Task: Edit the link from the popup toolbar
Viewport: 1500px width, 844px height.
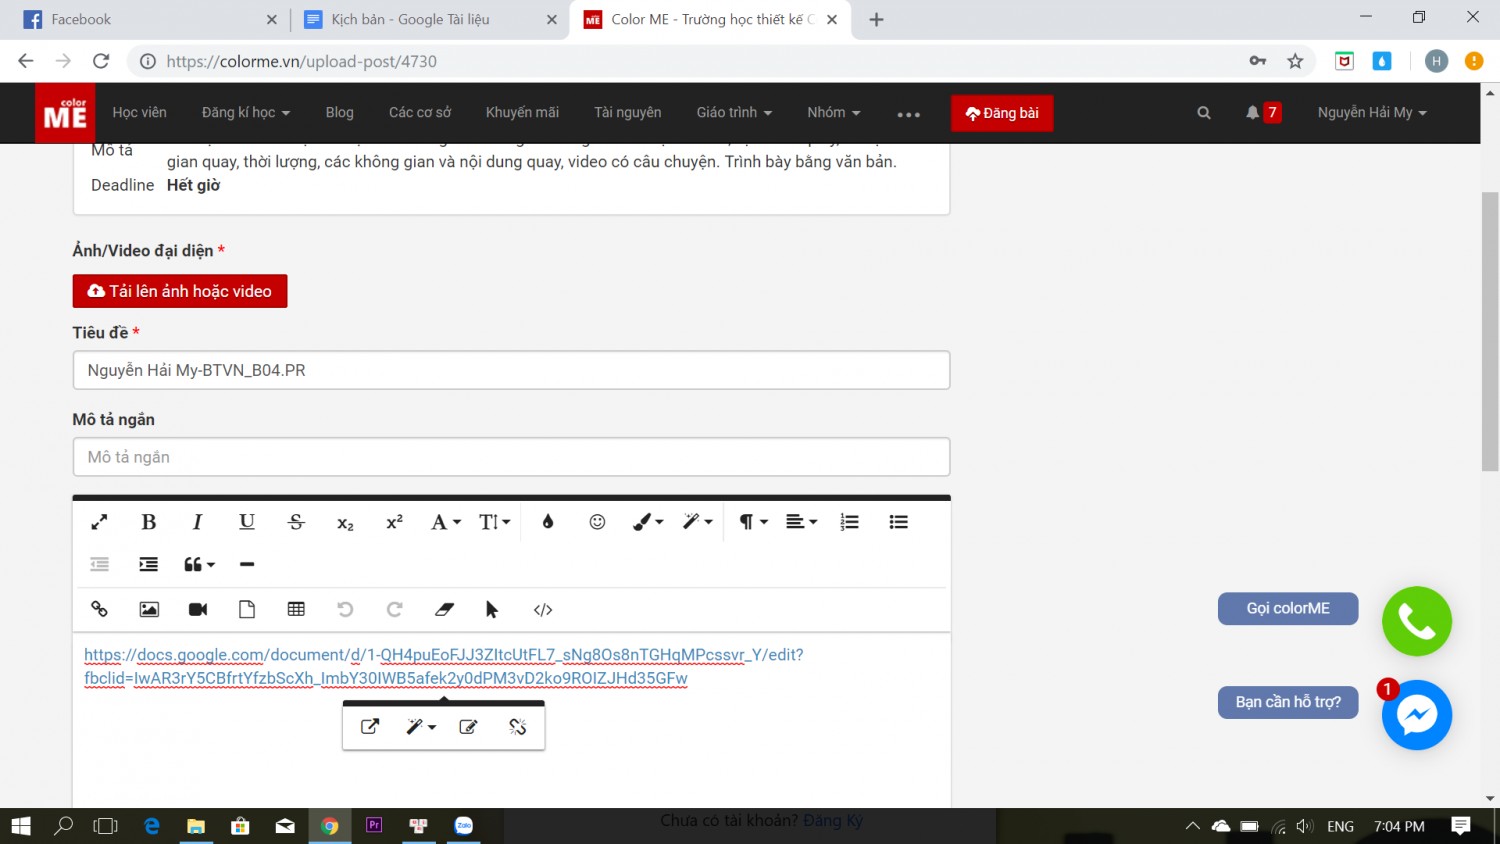Action: [468, 727]
